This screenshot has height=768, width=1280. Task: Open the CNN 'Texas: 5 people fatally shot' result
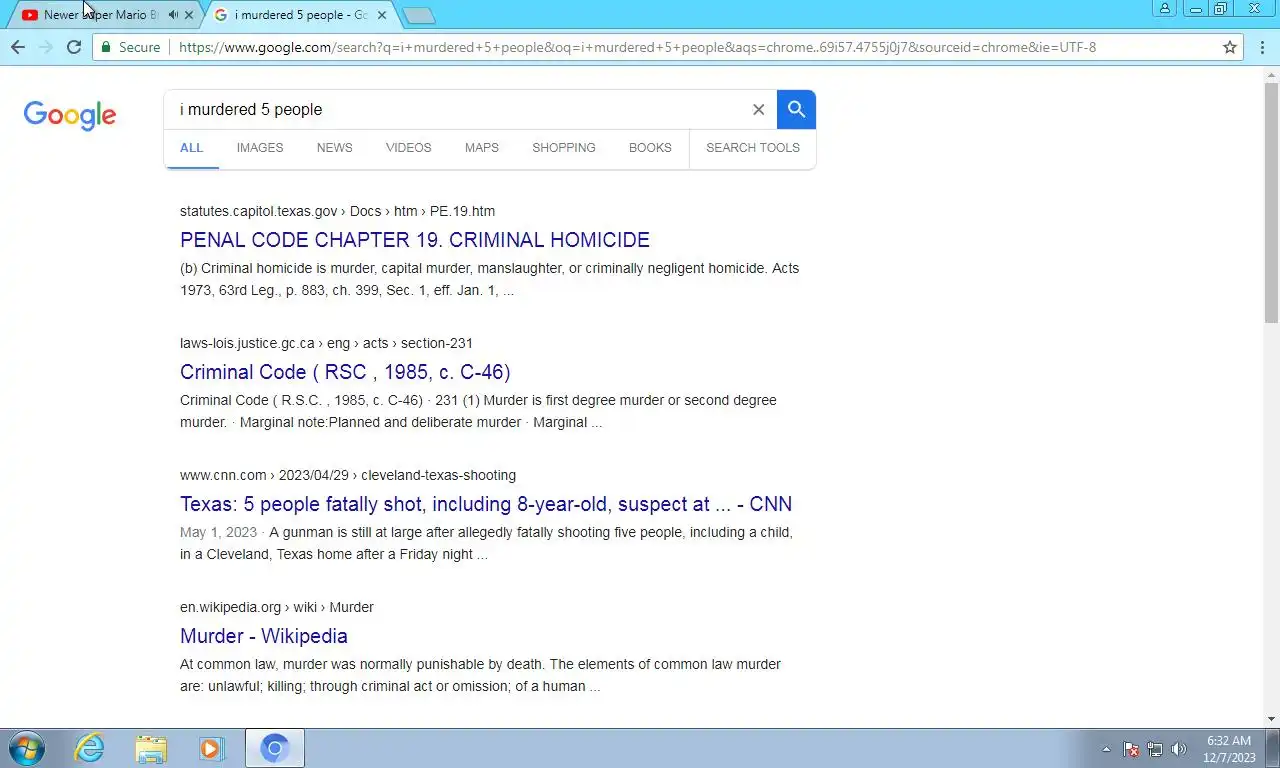486,504
